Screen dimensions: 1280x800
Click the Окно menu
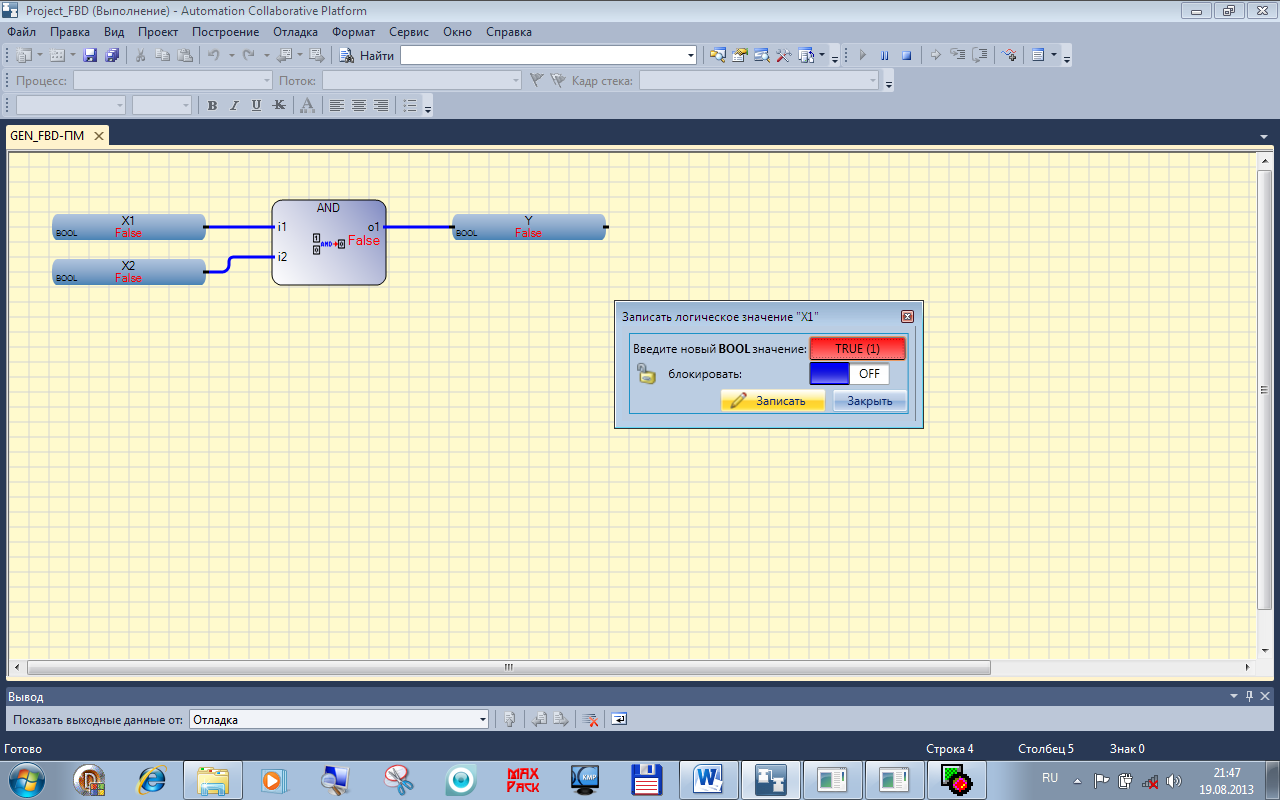tap(457, 32)
